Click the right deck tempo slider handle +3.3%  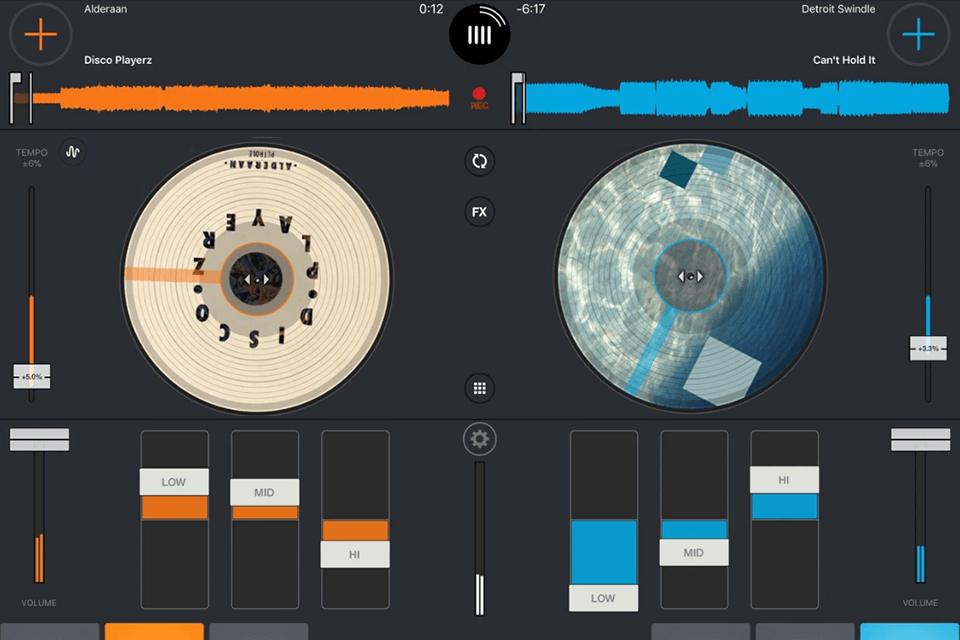pyautogui.click(x=928, y=348)
